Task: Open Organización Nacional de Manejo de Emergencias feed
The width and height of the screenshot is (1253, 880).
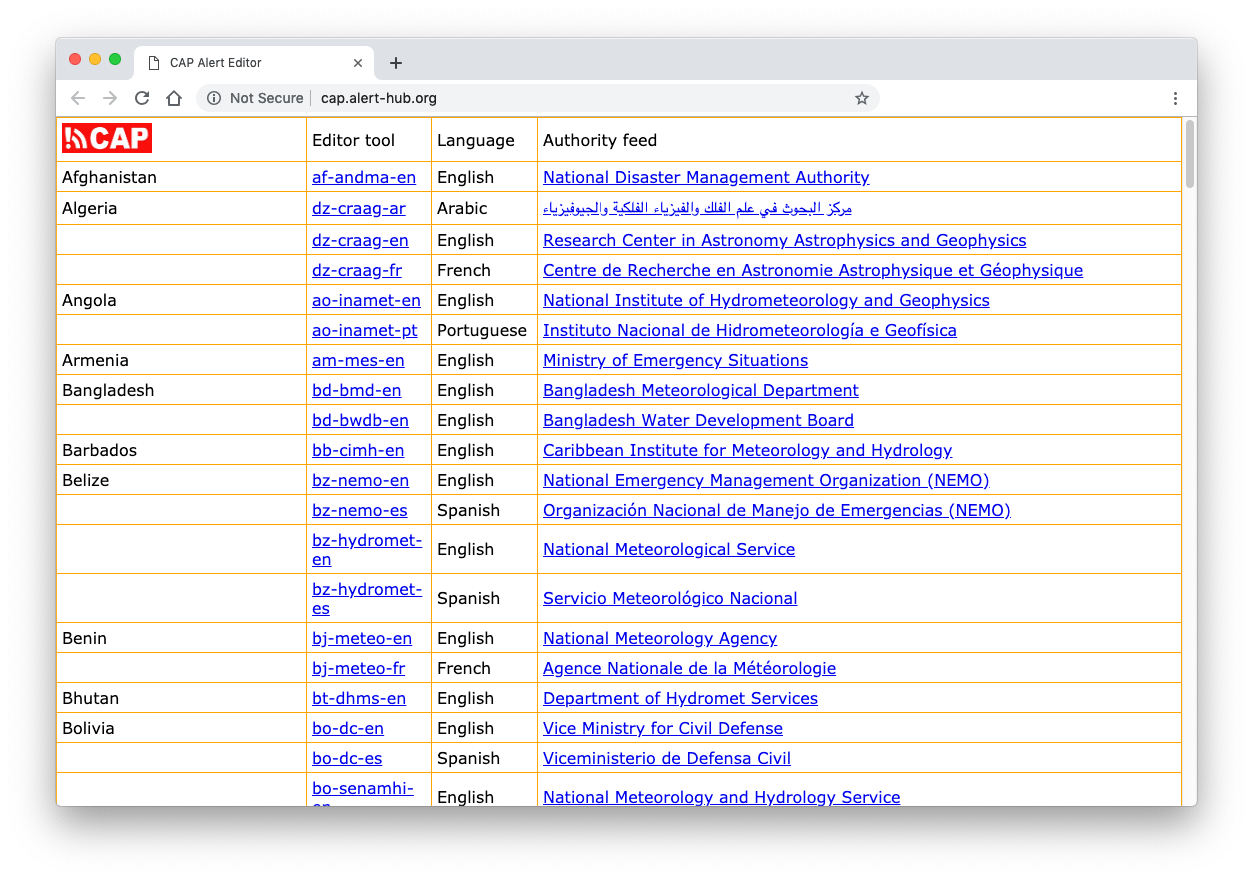Action: (x=777, y=510)
